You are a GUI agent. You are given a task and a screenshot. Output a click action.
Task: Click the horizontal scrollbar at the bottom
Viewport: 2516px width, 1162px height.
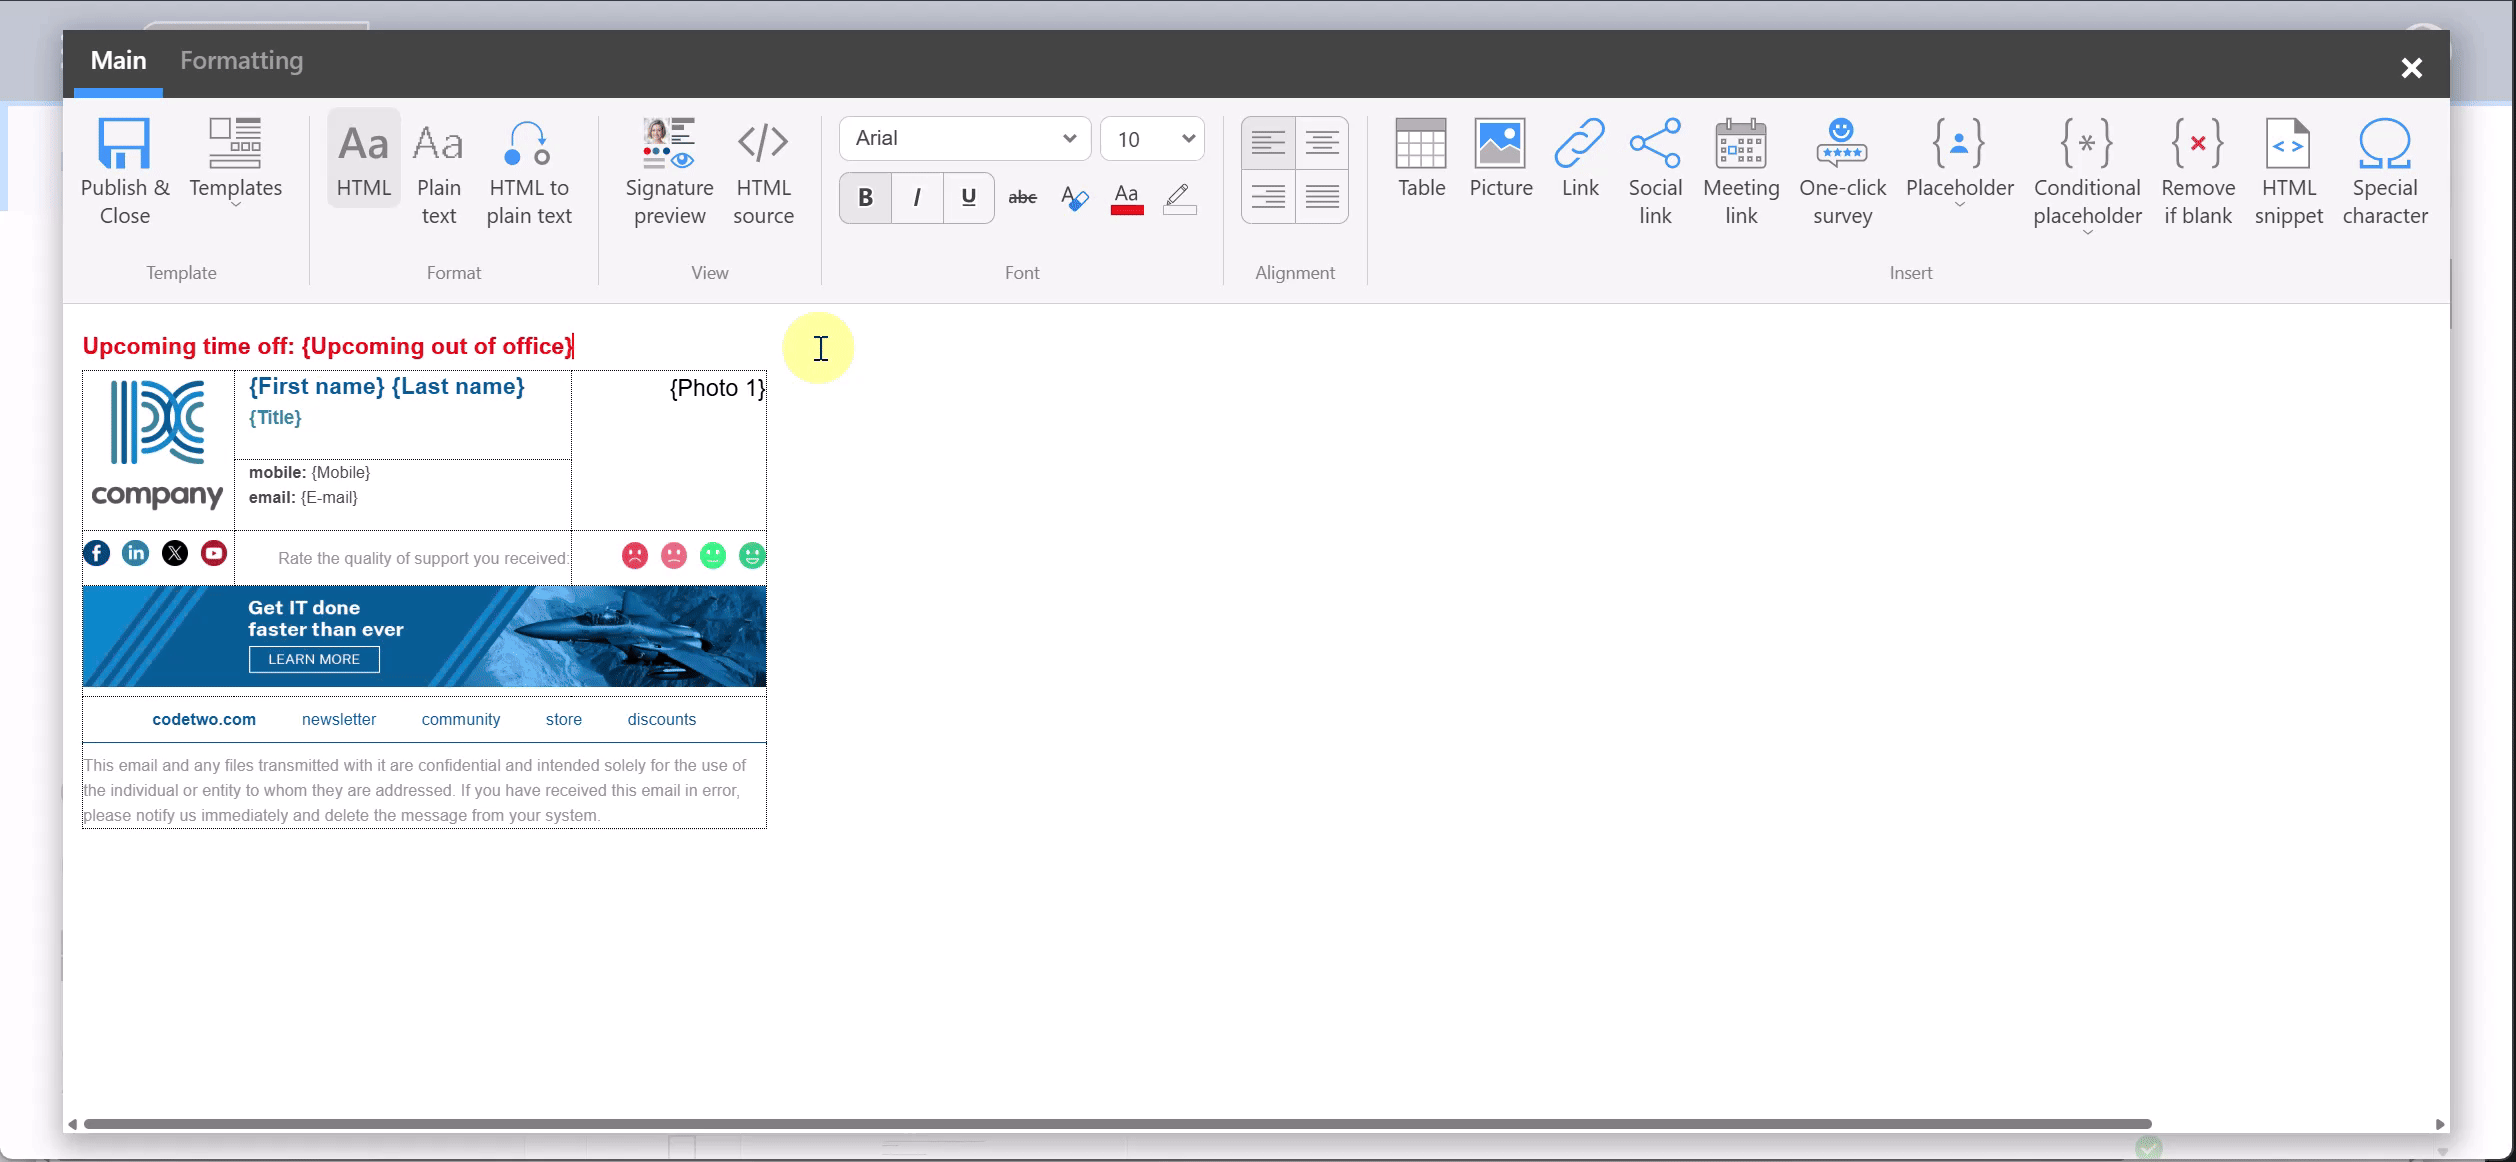(1100, 1124)
